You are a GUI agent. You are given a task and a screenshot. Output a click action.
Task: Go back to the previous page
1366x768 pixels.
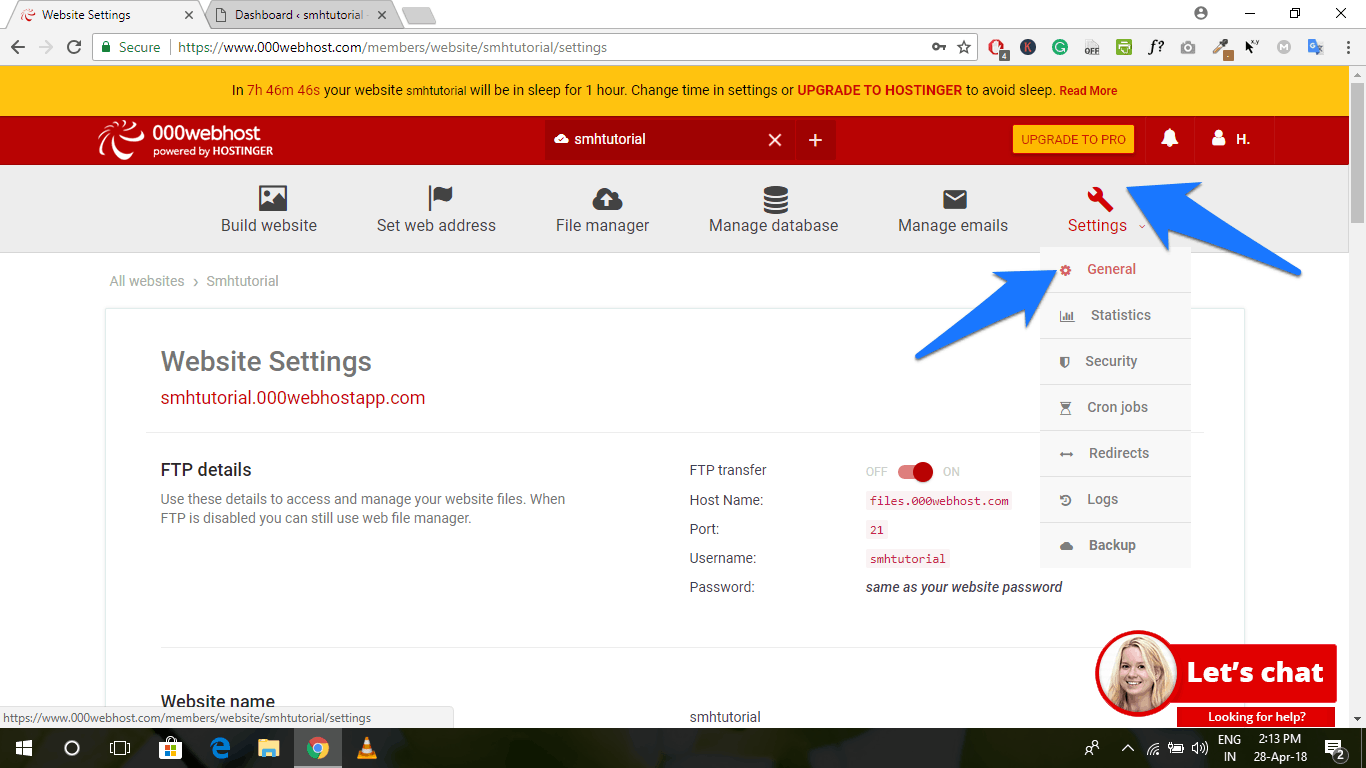17,47
